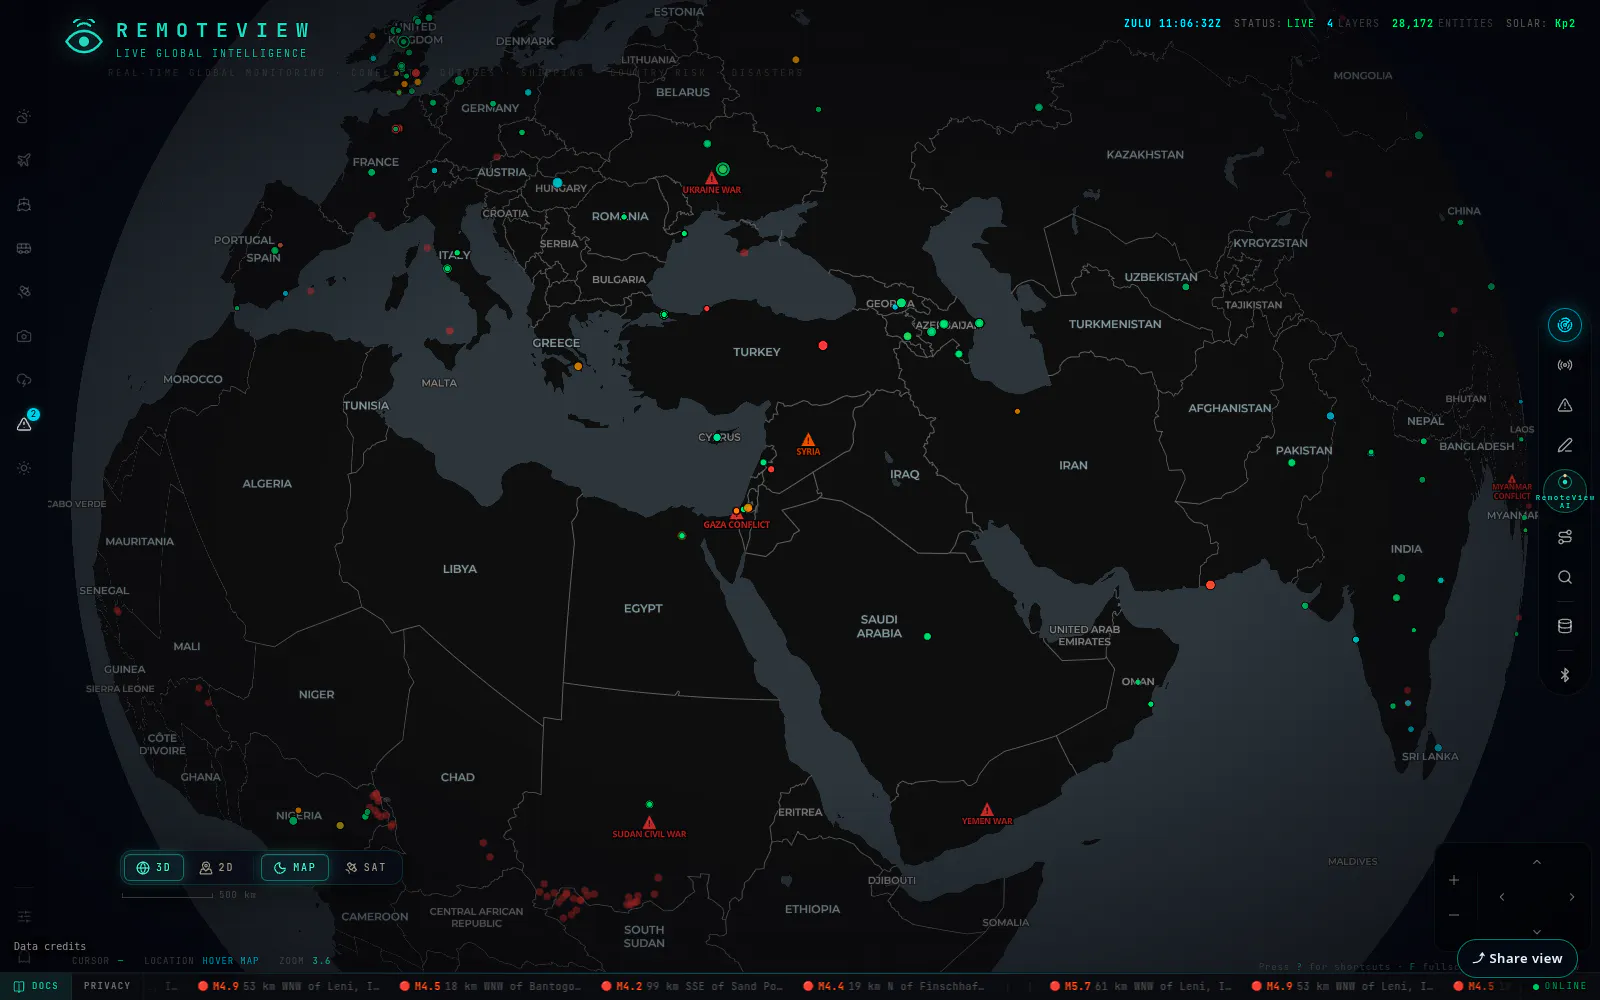Open the route path tool icon
The height and width of the screenshot is (1000, 1600).
click(1565, 537)
